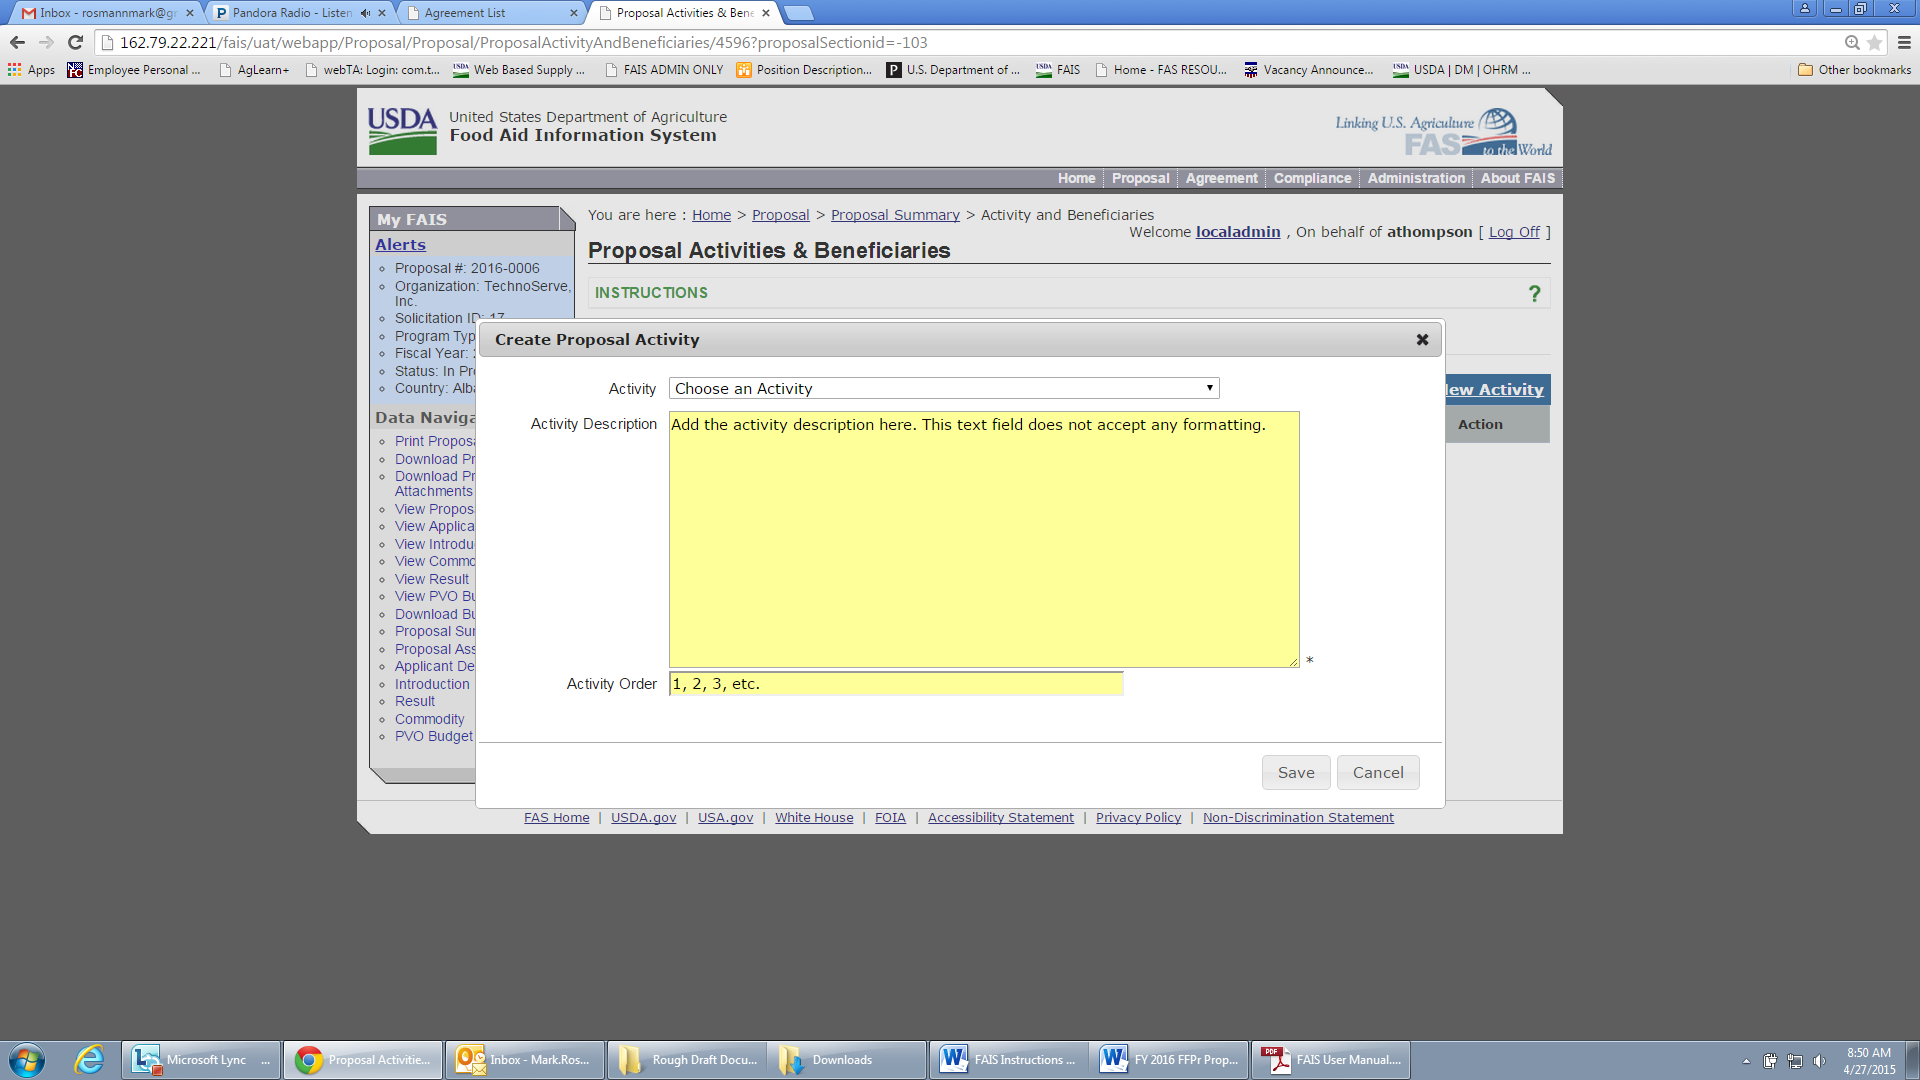1920x1080 pixels.
Task: Open the Proposal Summary breadcrumb link
Action: coord(894,215)
